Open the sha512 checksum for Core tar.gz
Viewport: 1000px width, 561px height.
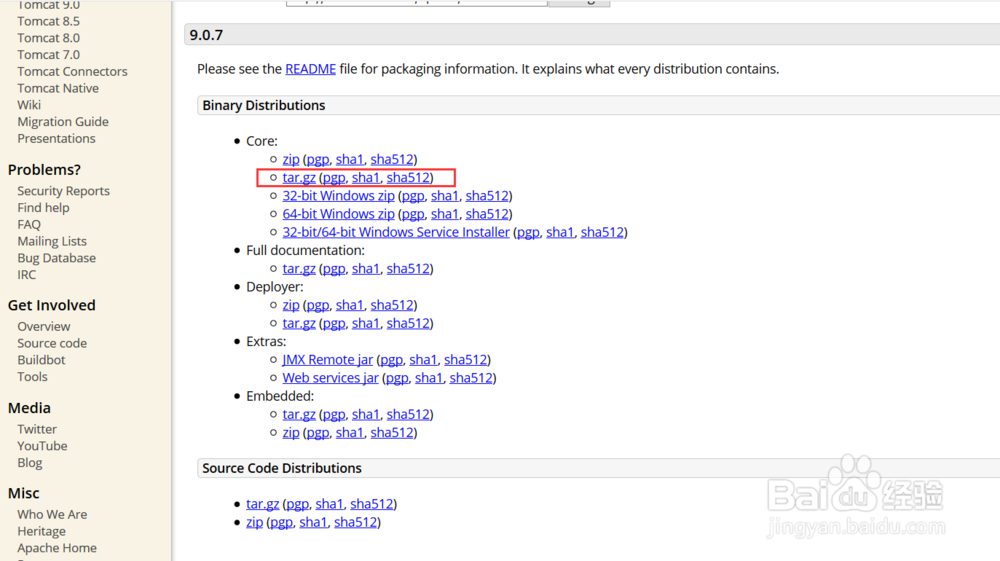[408, 178]
